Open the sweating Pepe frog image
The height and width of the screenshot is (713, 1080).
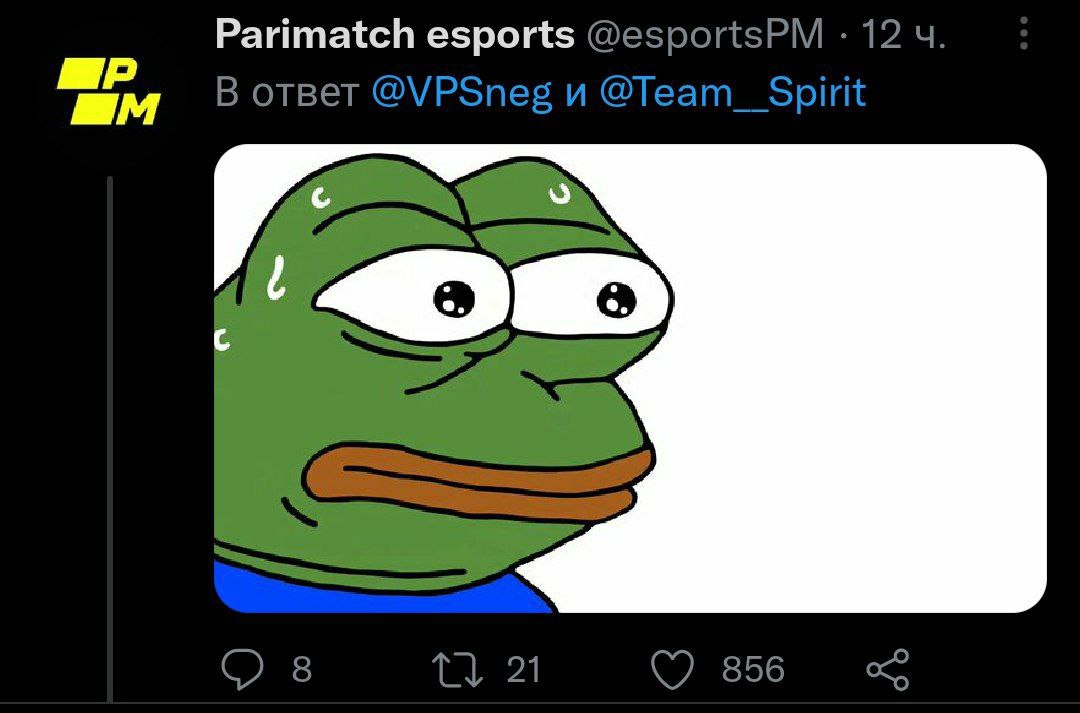(x=630, y=378)
